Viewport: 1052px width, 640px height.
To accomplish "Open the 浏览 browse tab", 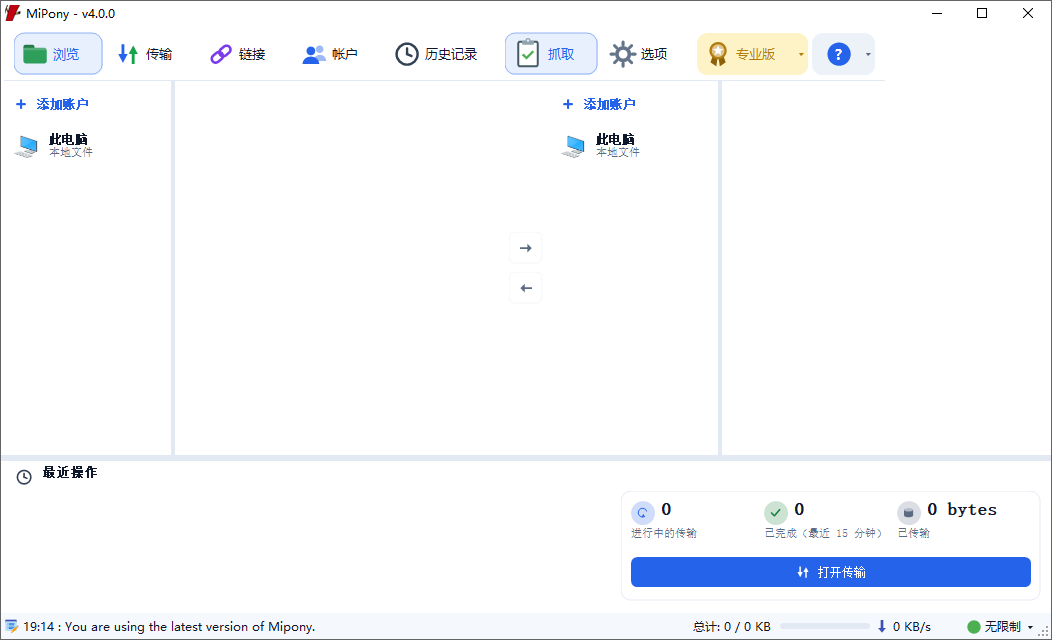I will (58, 54).
